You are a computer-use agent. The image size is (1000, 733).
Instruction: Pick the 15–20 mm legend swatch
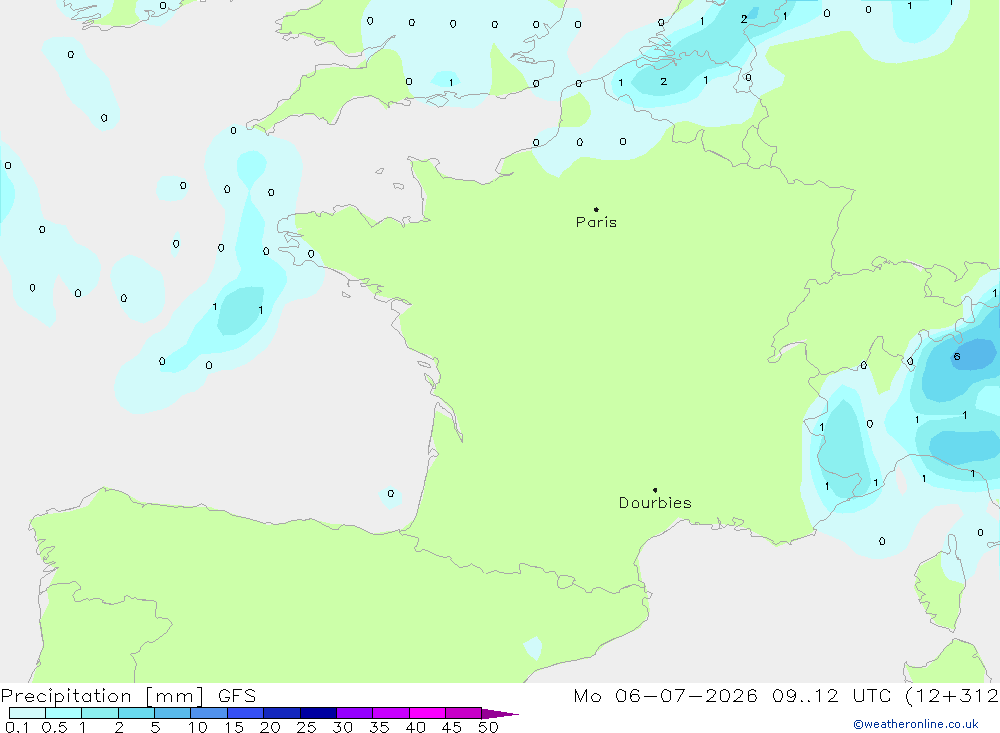(246, 713)
